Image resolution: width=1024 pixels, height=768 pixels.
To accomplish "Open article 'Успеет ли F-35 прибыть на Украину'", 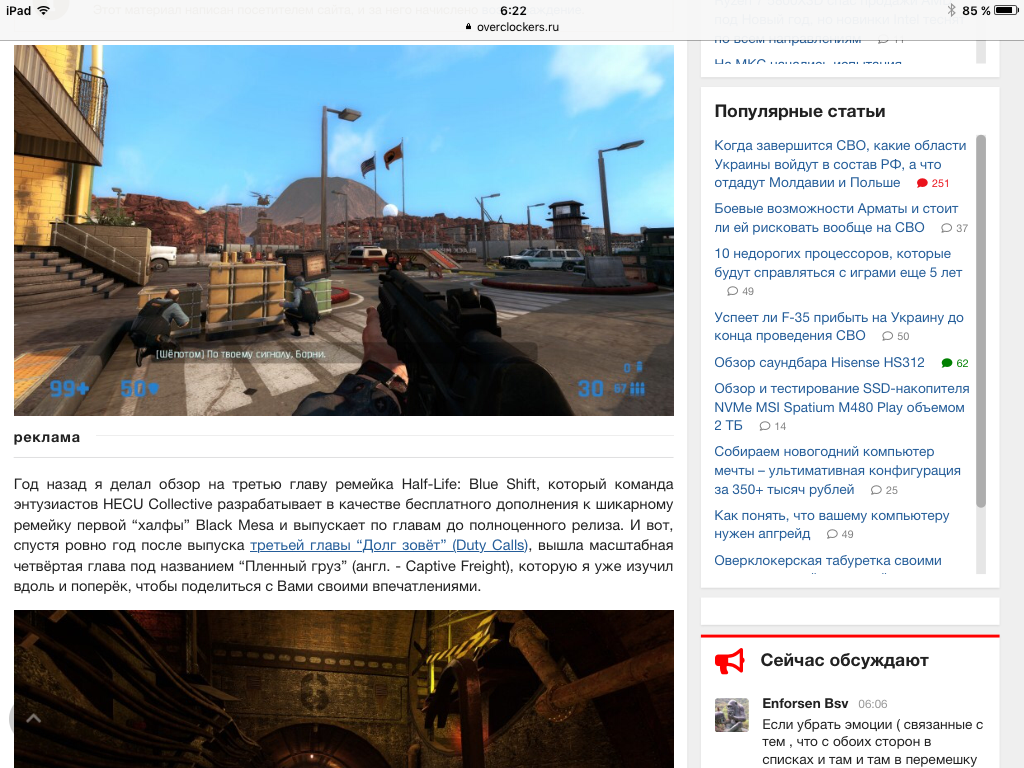I will point(839,327).
